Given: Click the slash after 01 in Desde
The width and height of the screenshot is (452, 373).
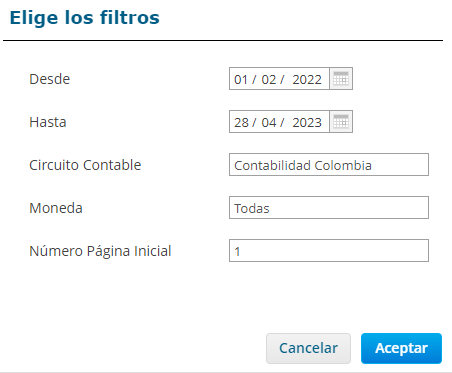Looking at the screenshot, I should [254, 79].
